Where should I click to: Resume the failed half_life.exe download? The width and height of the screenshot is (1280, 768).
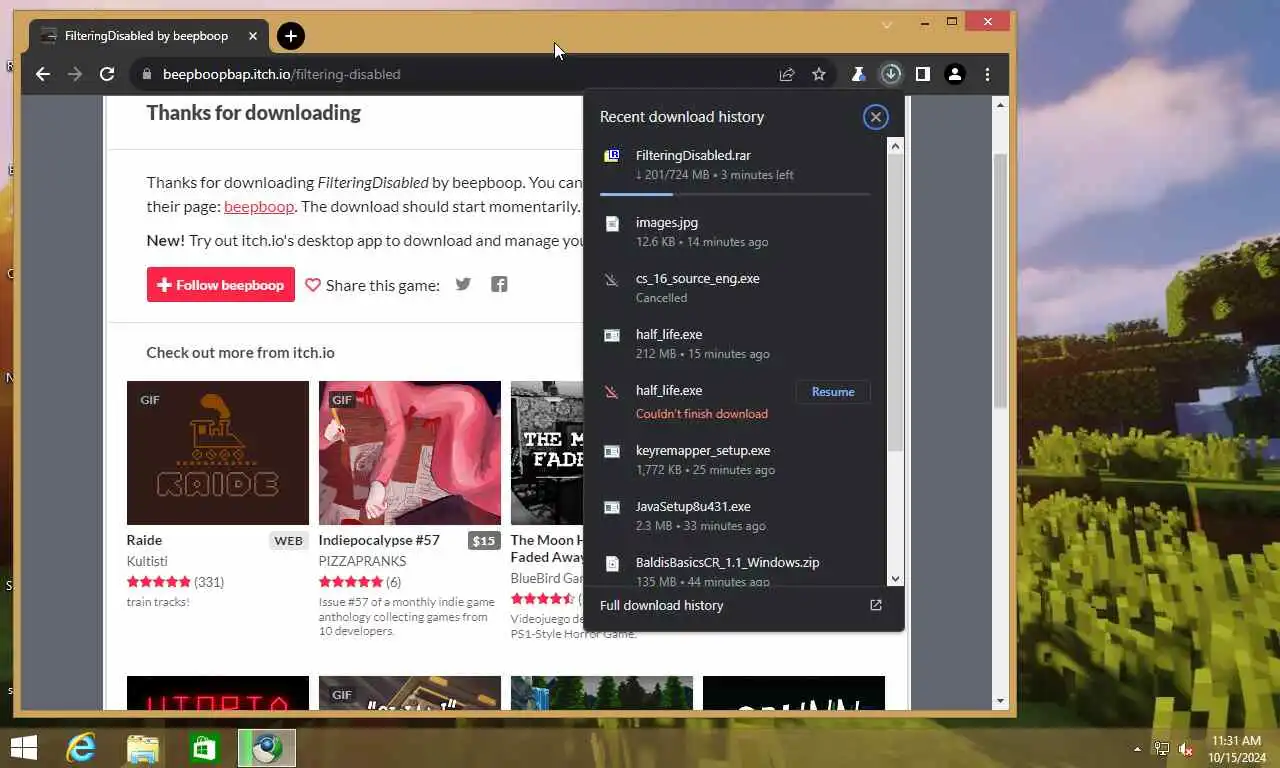[833, 392]
